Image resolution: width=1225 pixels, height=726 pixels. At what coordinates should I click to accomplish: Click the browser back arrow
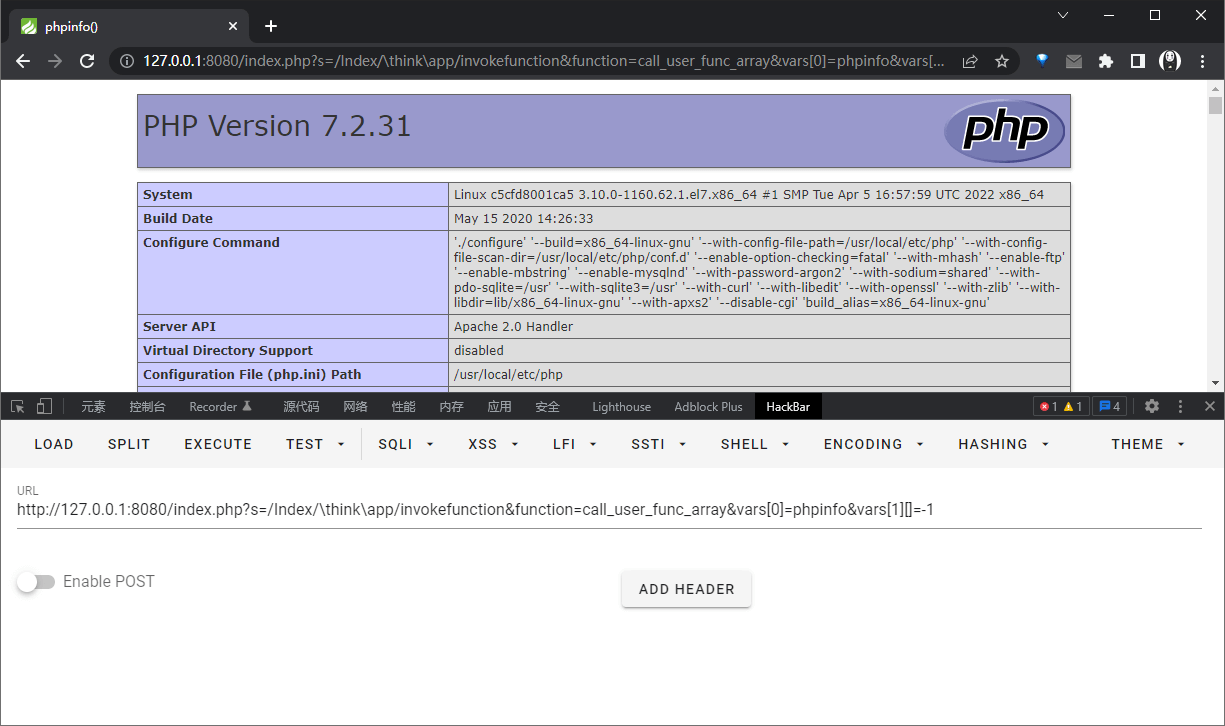[x=24, y=61]
